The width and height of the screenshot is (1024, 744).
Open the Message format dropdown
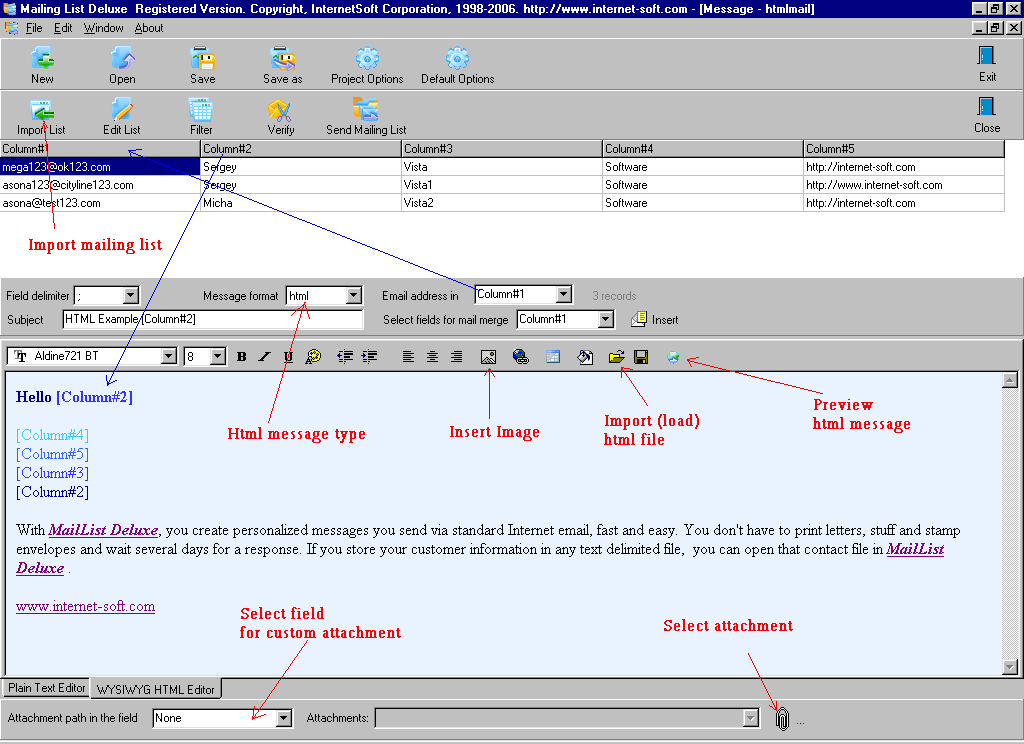pyautogui.click(x=351, y=295)
